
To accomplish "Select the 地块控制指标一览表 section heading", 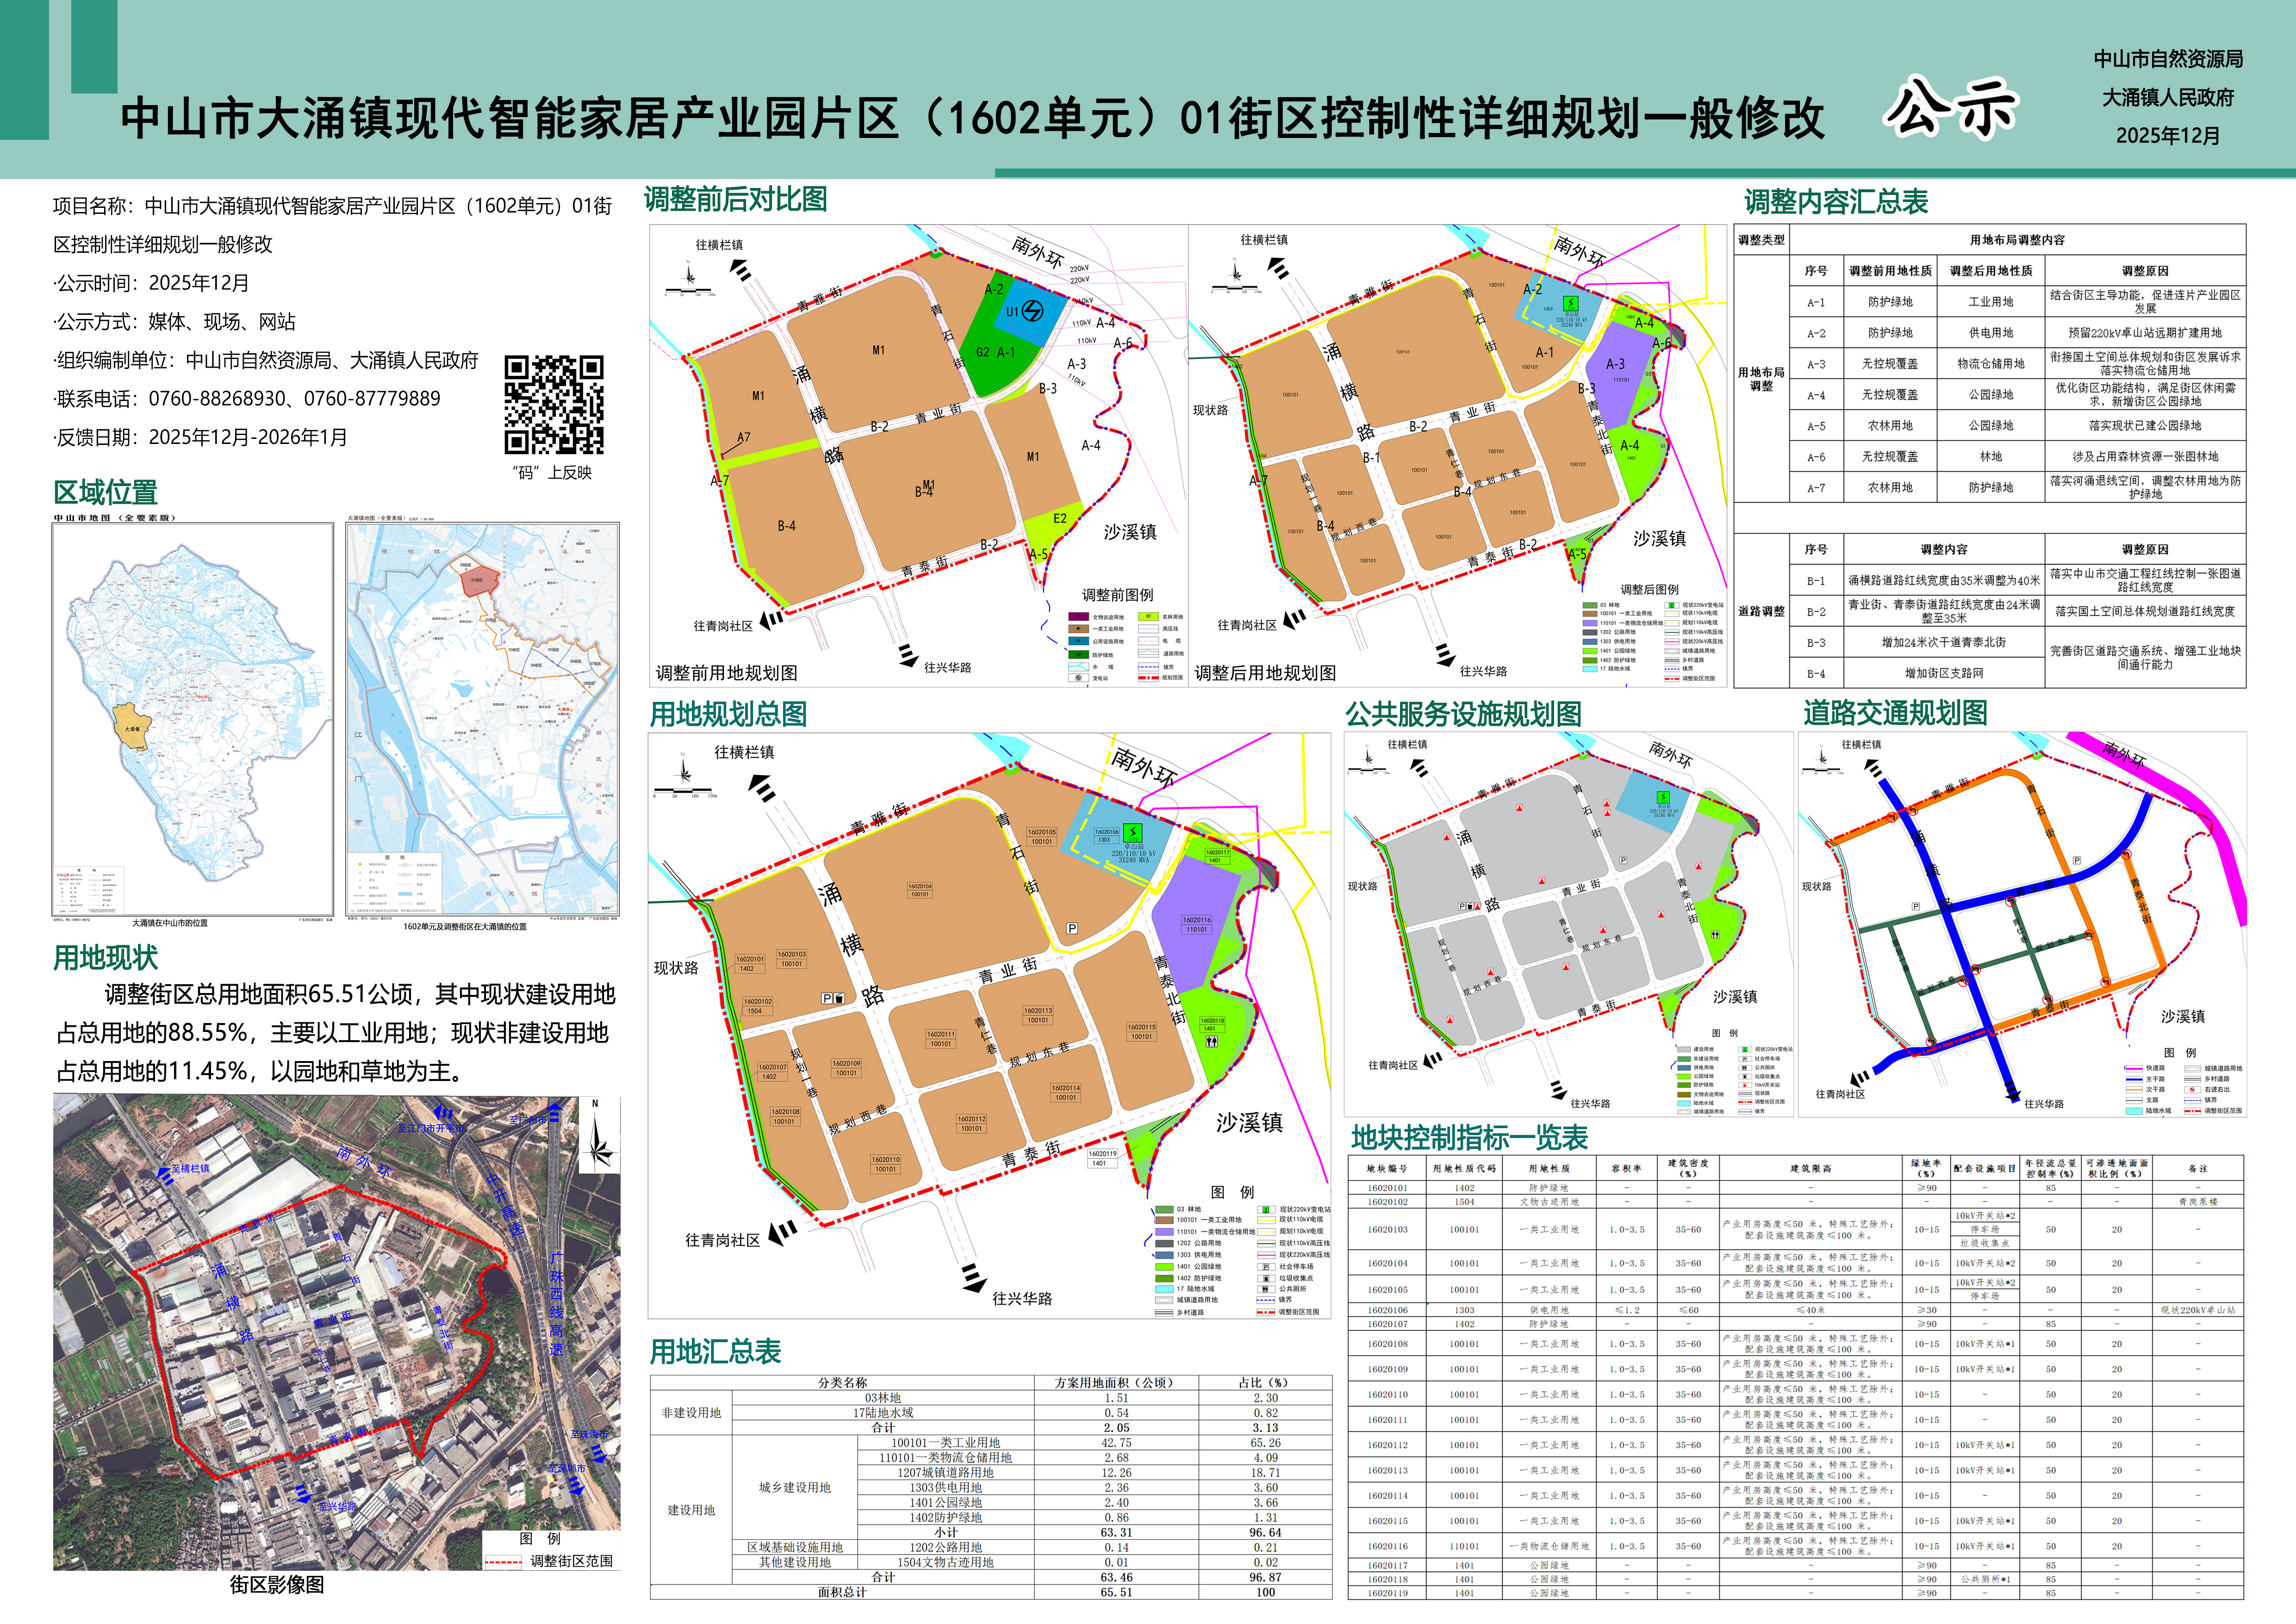I will pyautogui.click(x=1469, y=1138).
